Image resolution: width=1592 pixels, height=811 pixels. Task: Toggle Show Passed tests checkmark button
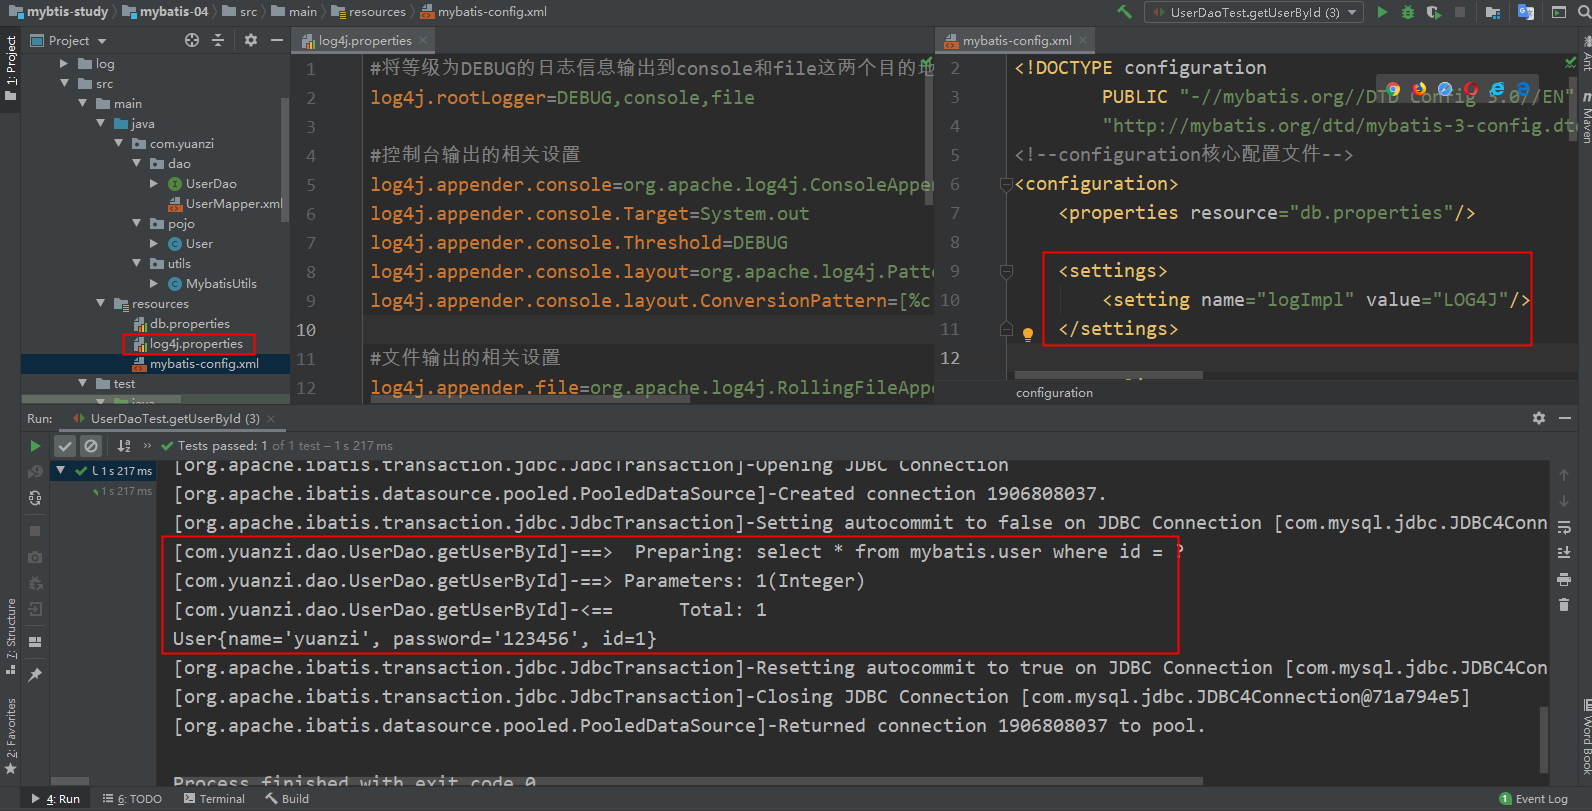[65, 446]
